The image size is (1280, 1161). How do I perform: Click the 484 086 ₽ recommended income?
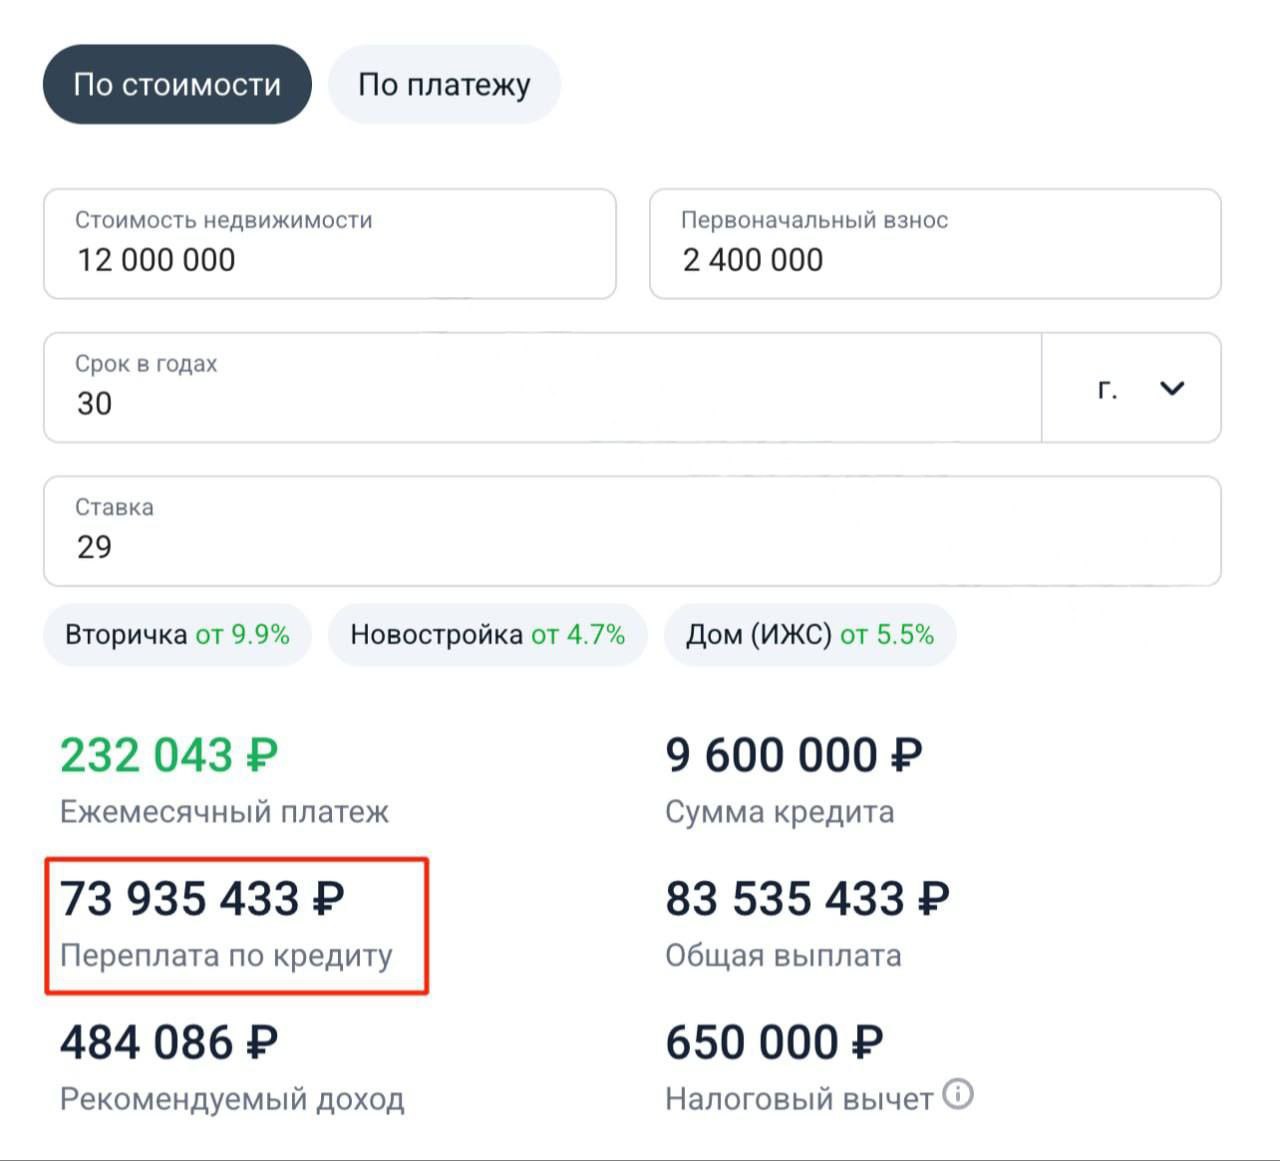169,1042
